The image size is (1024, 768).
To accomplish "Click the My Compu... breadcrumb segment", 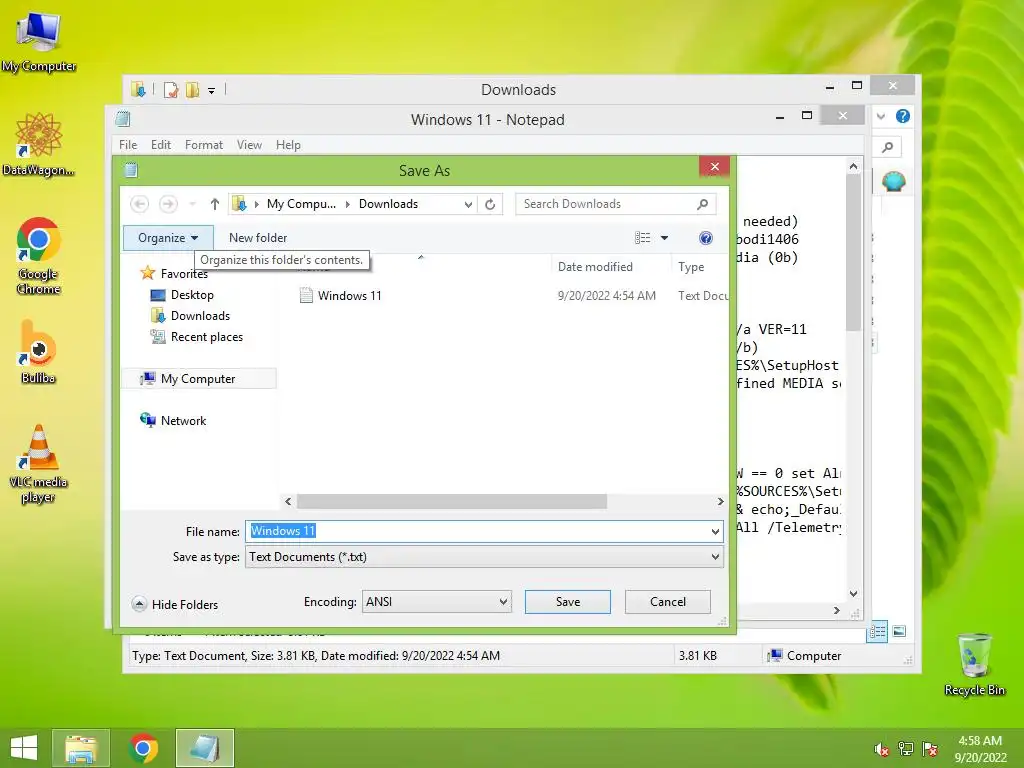I will 301,204.
